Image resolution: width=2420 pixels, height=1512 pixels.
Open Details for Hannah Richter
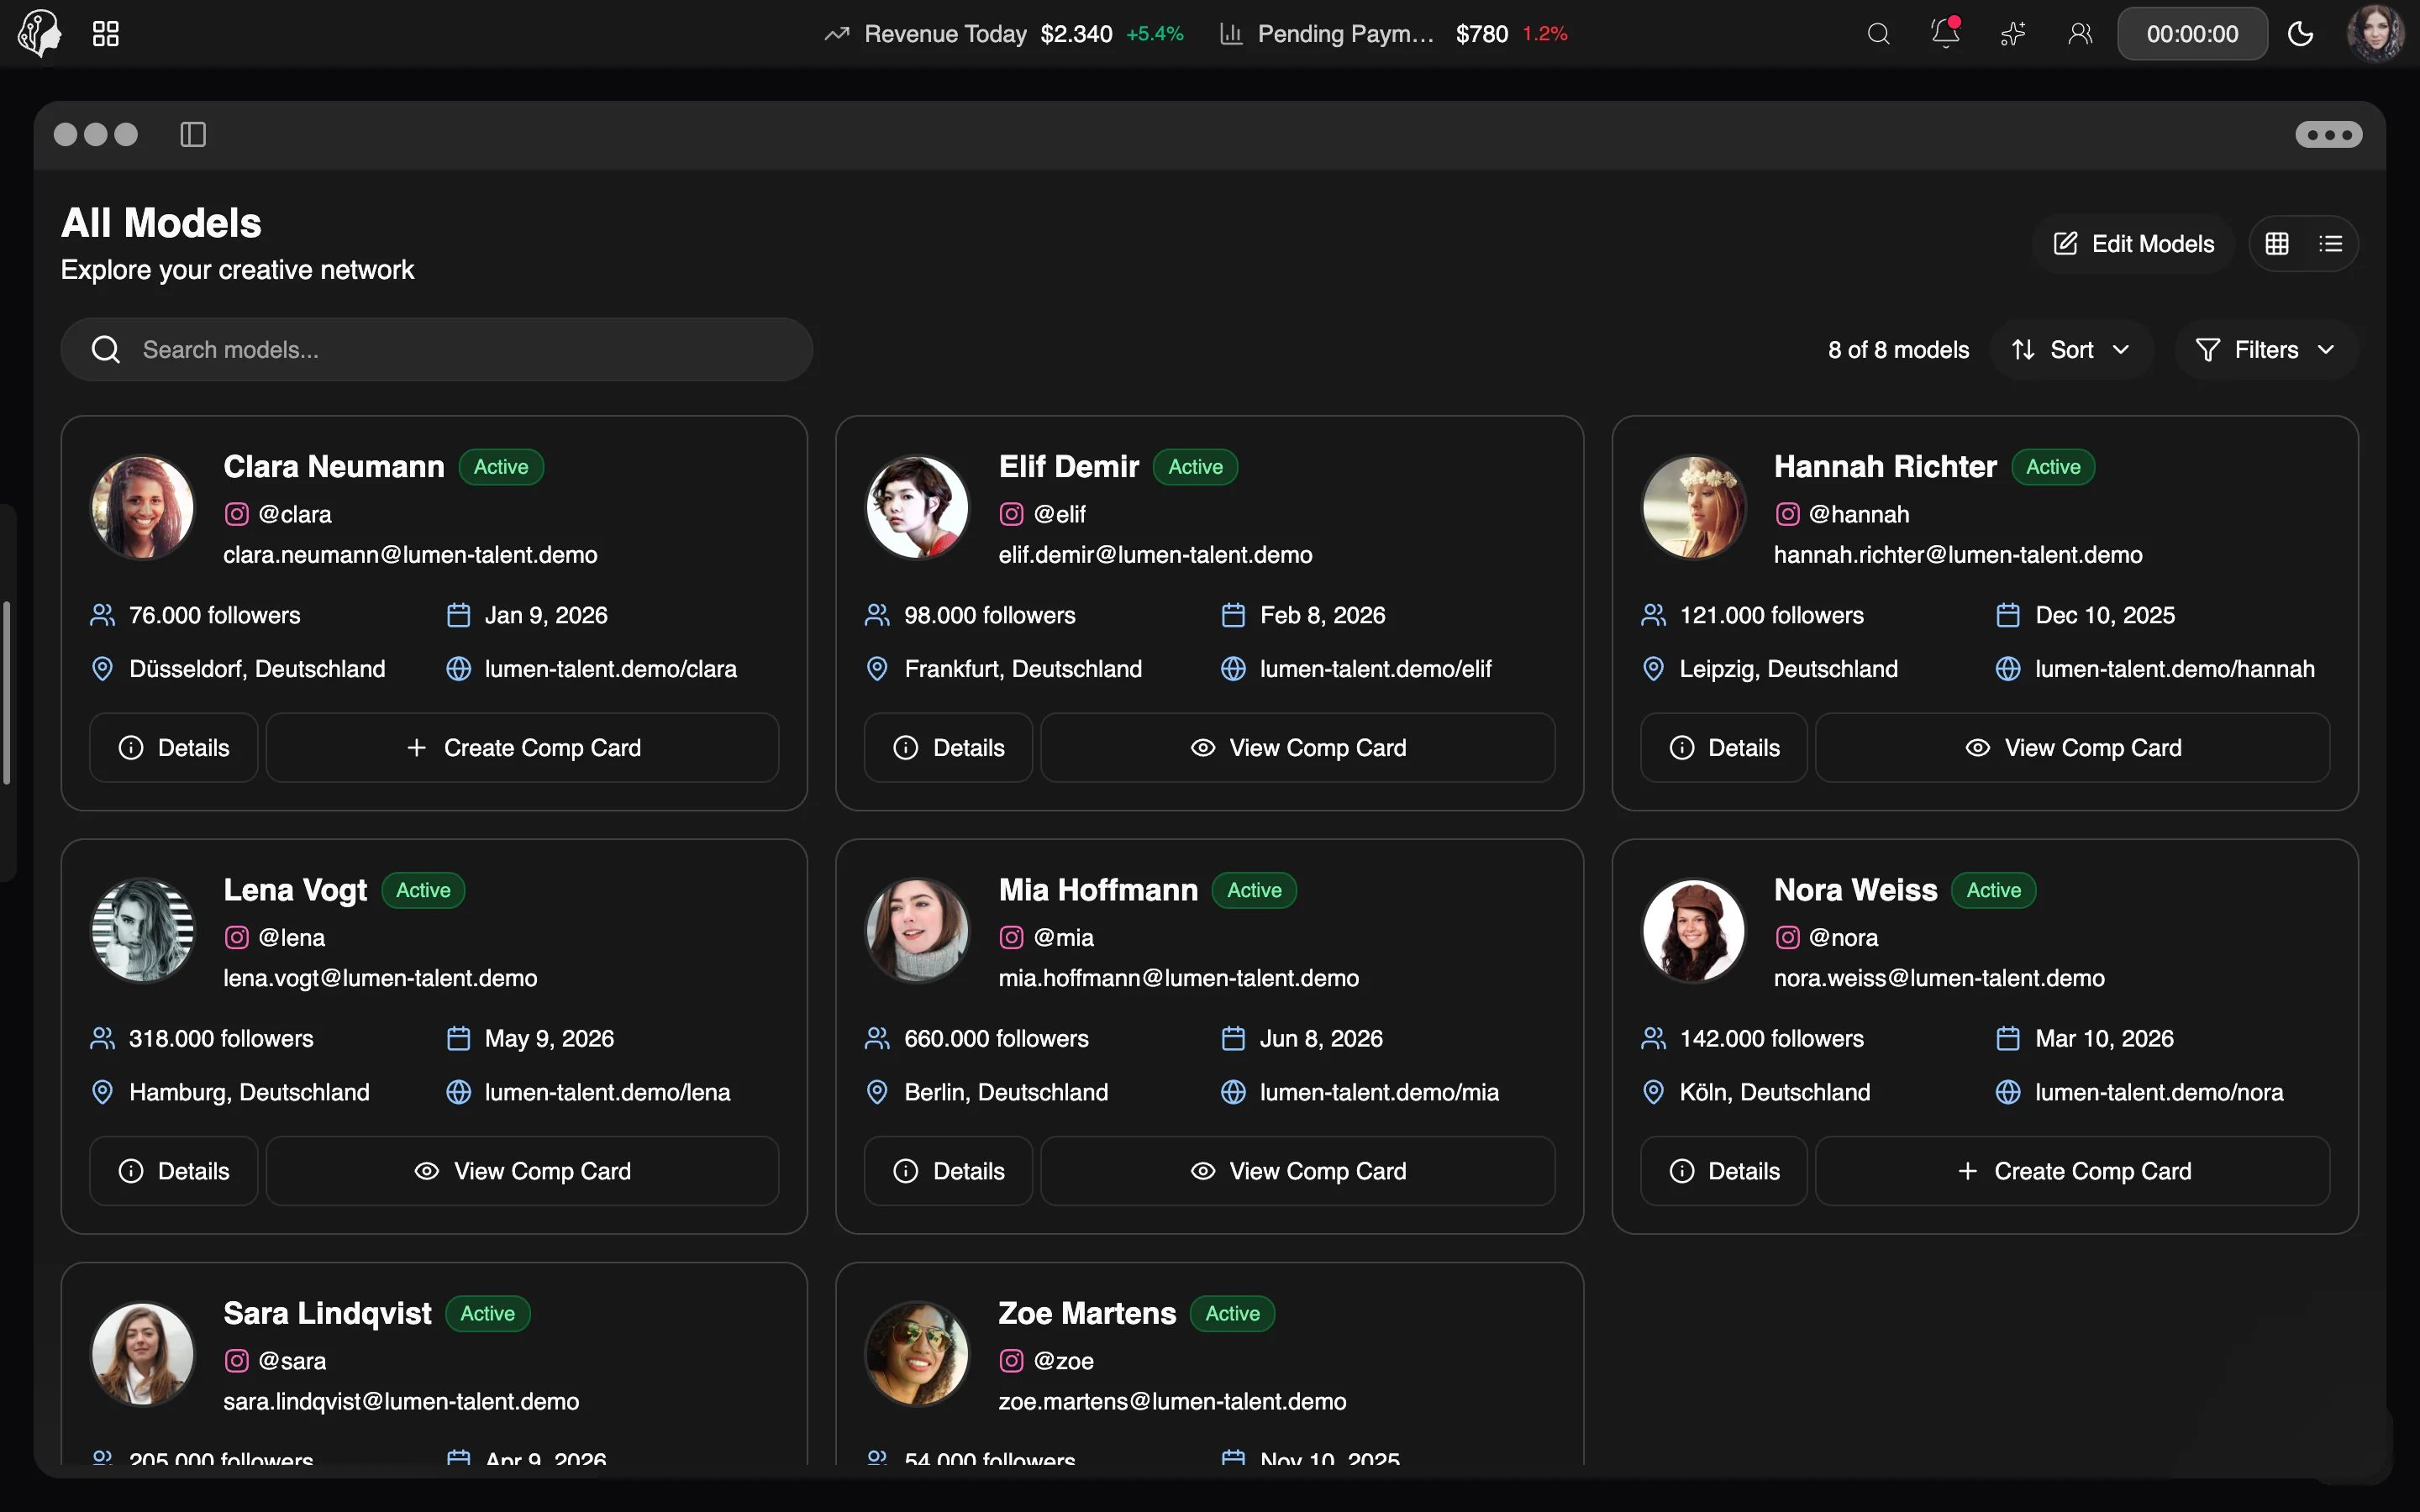pyautogui.click(x=1724, y=747)
